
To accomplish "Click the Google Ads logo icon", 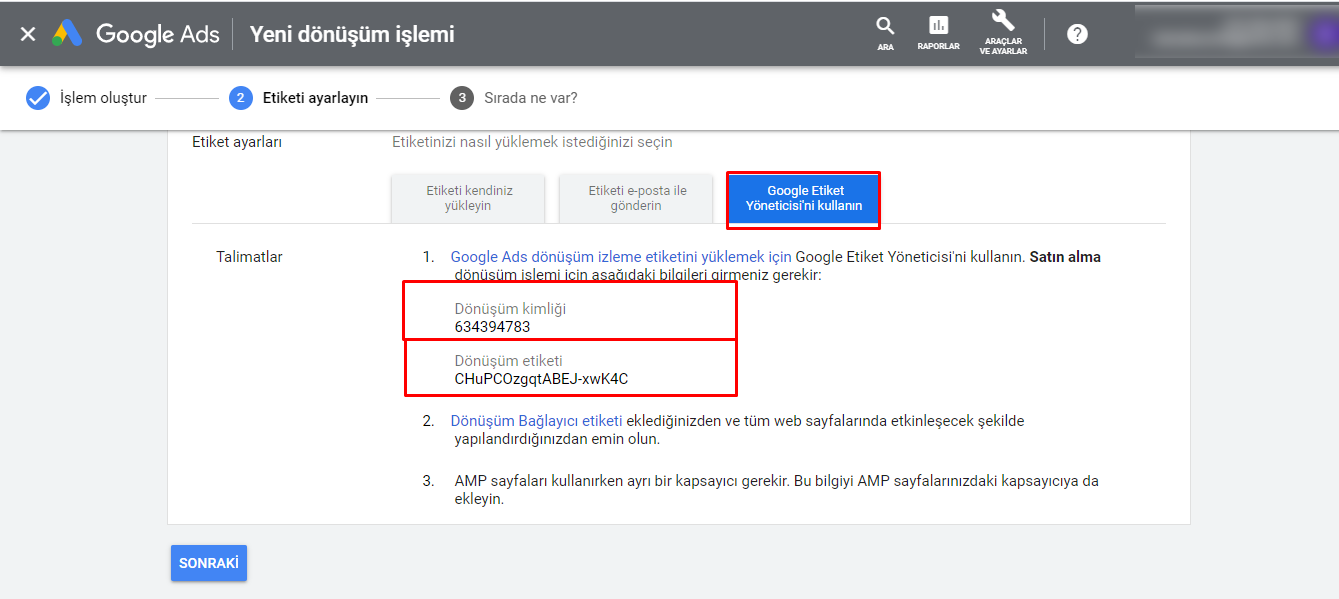I will (x=68, y=34).
